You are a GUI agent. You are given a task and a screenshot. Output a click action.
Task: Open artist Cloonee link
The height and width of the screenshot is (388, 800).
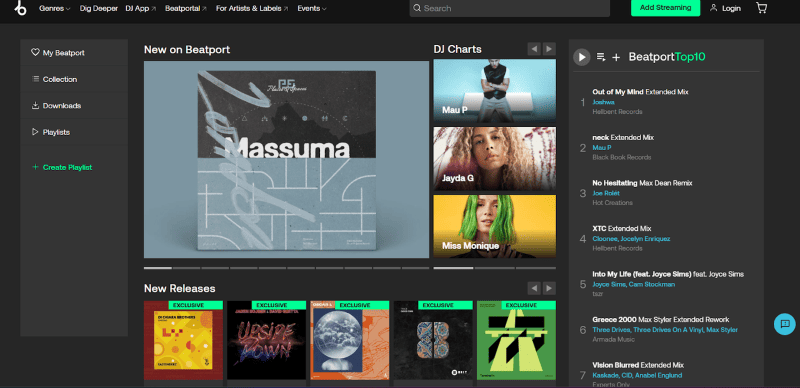[x=605, y=238]
